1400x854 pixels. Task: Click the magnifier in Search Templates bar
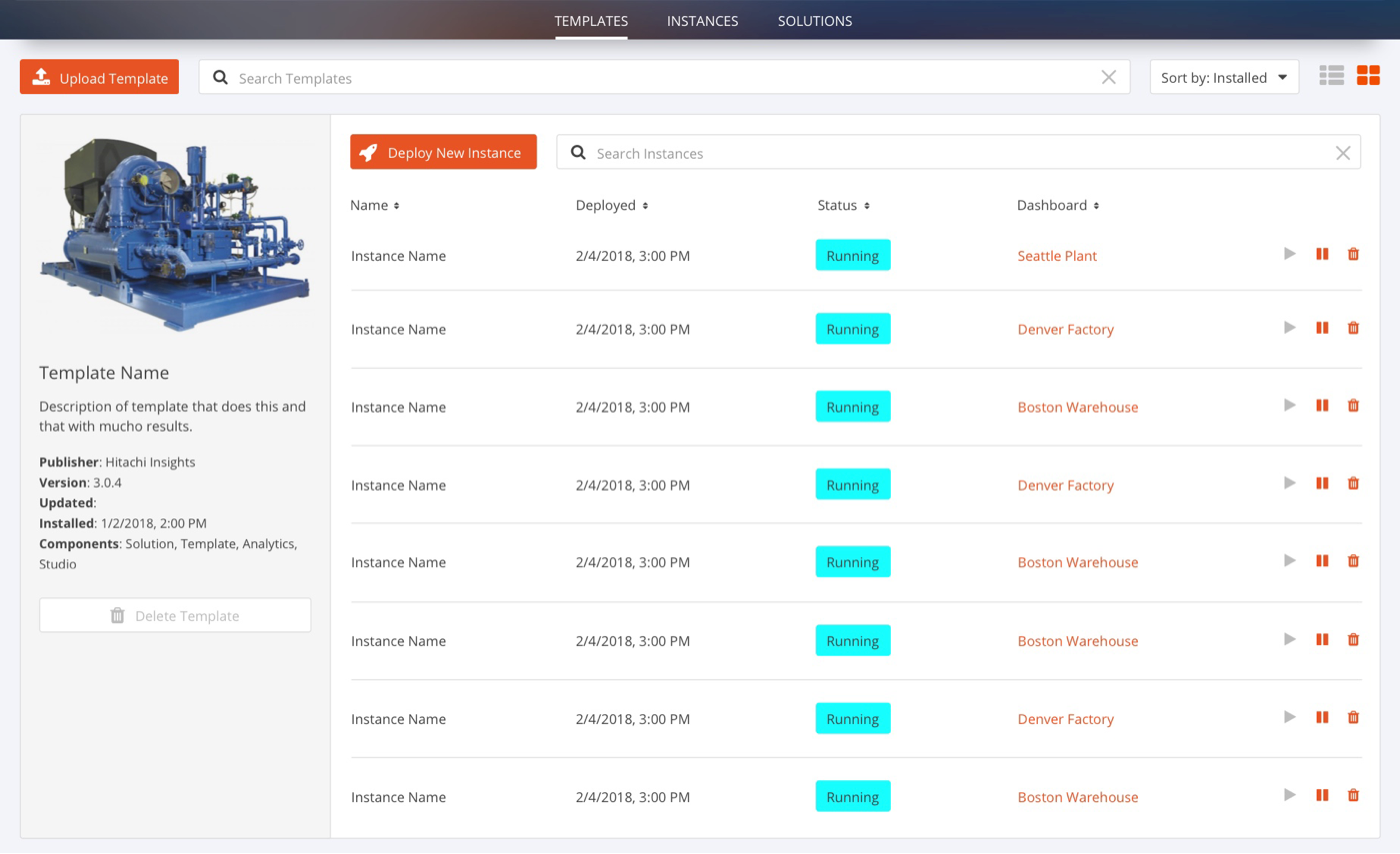click(x=220, y=77)
